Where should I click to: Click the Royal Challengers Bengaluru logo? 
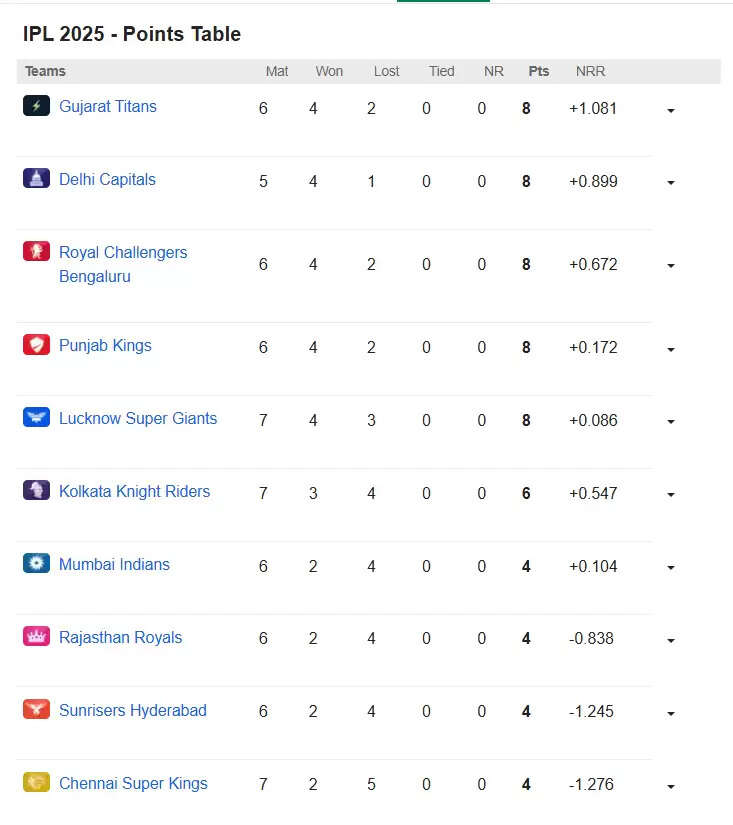coord(36,251)
